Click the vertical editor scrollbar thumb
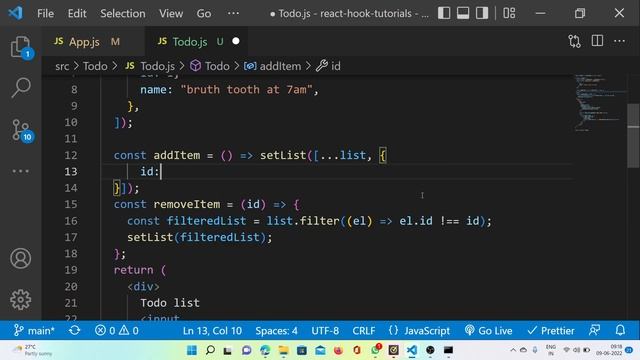Image resolution: width=640 pixels, height=360 pixels. (x=633, y=136)
